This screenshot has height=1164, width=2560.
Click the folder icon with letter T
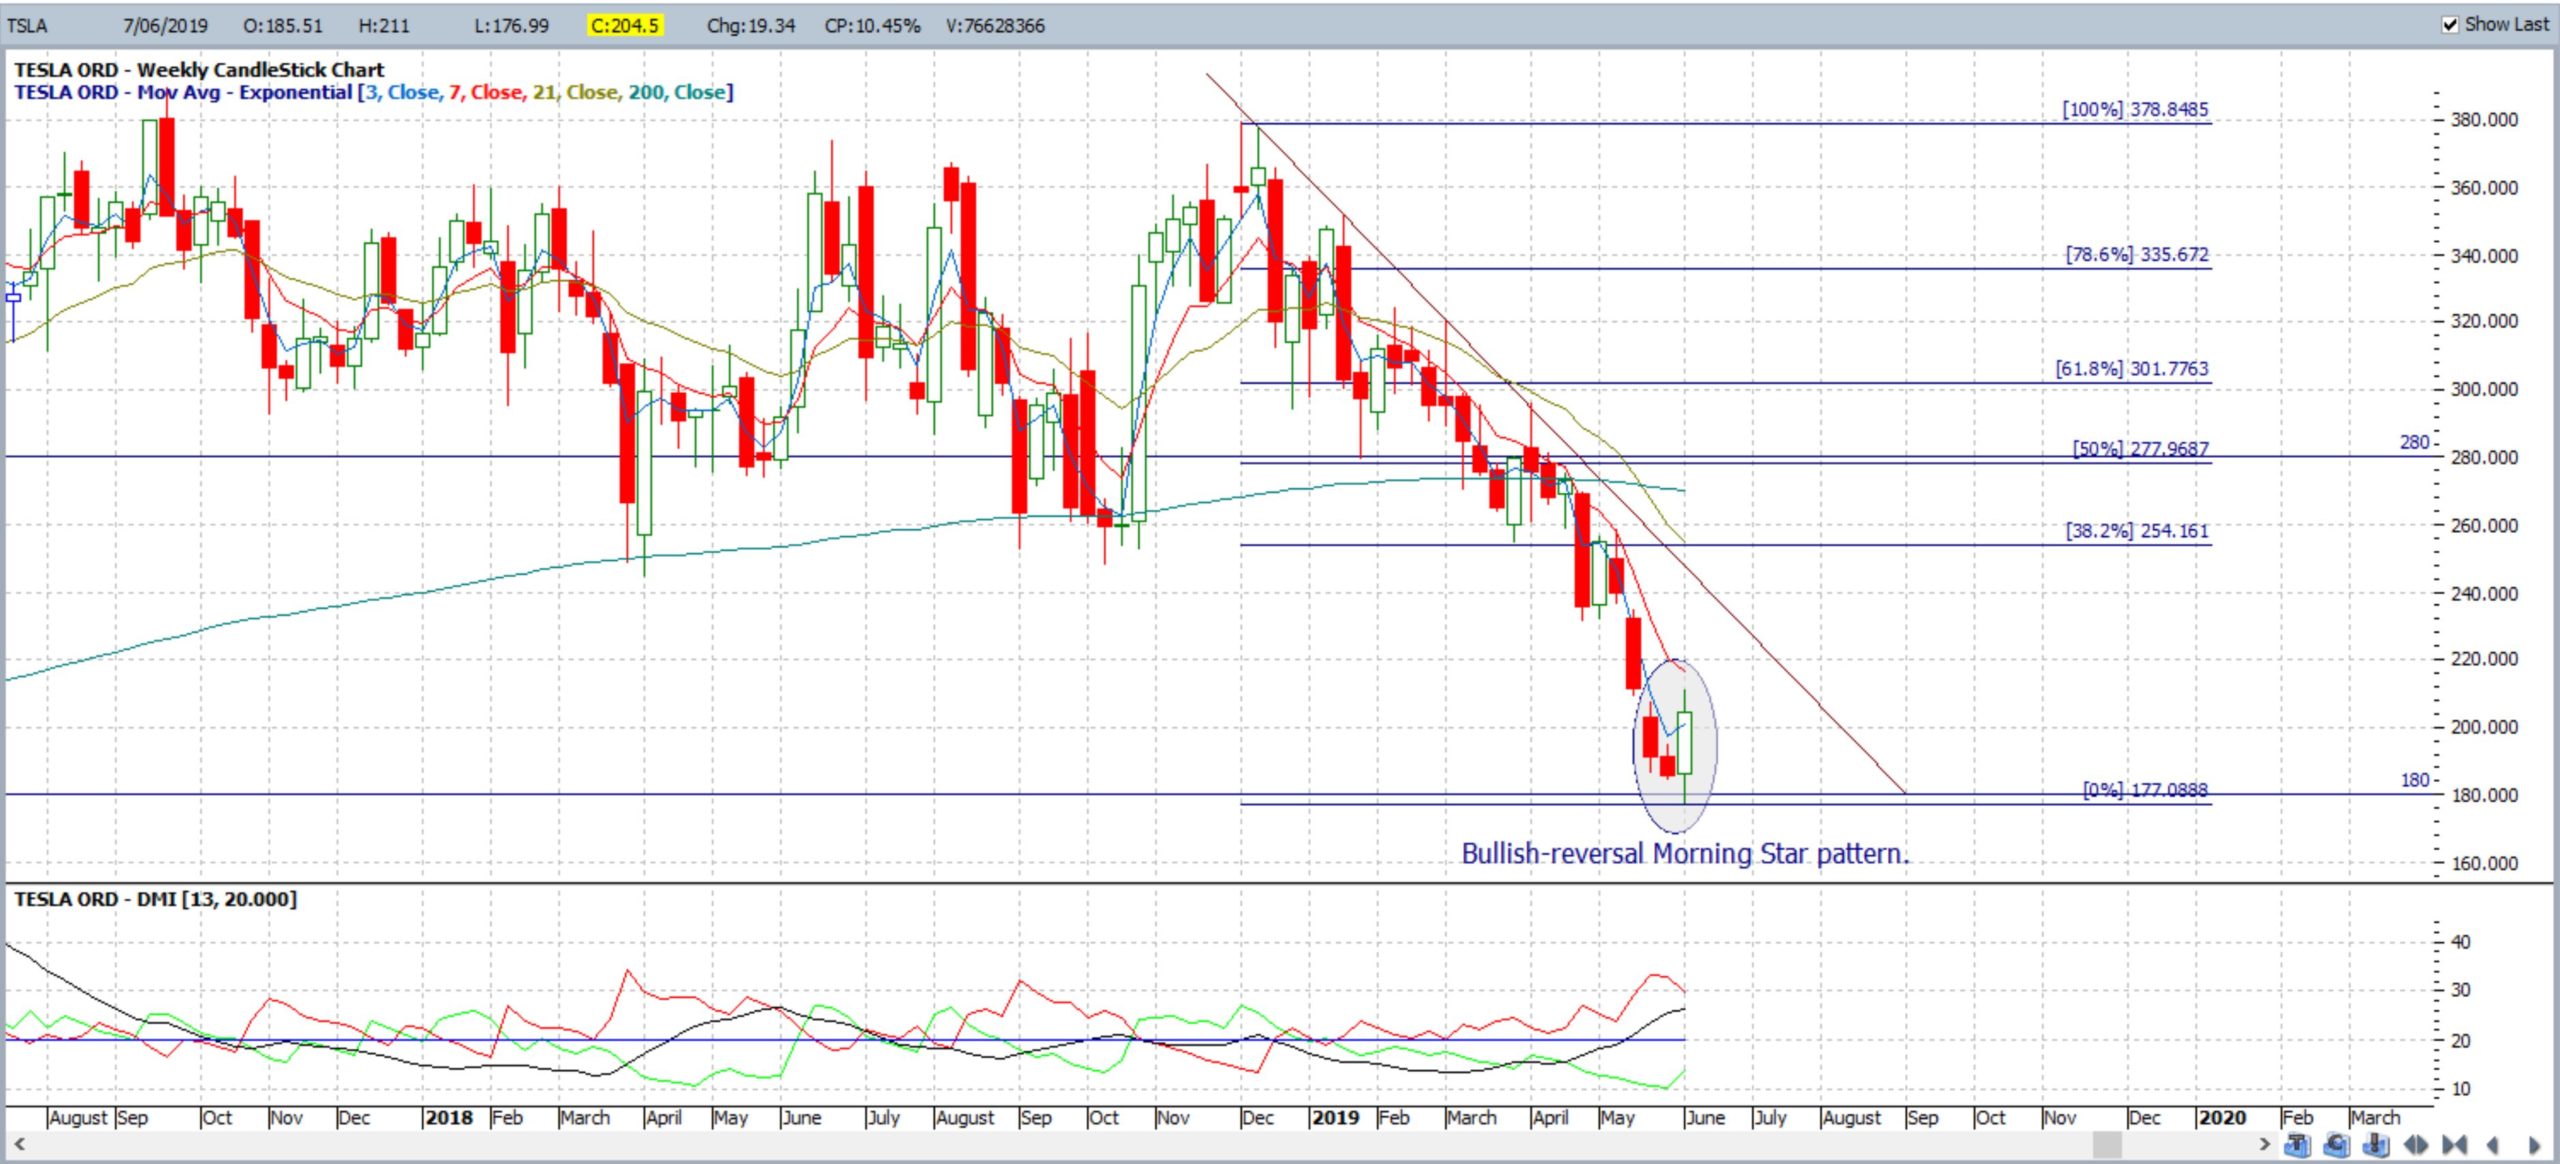point(2297,1144)
